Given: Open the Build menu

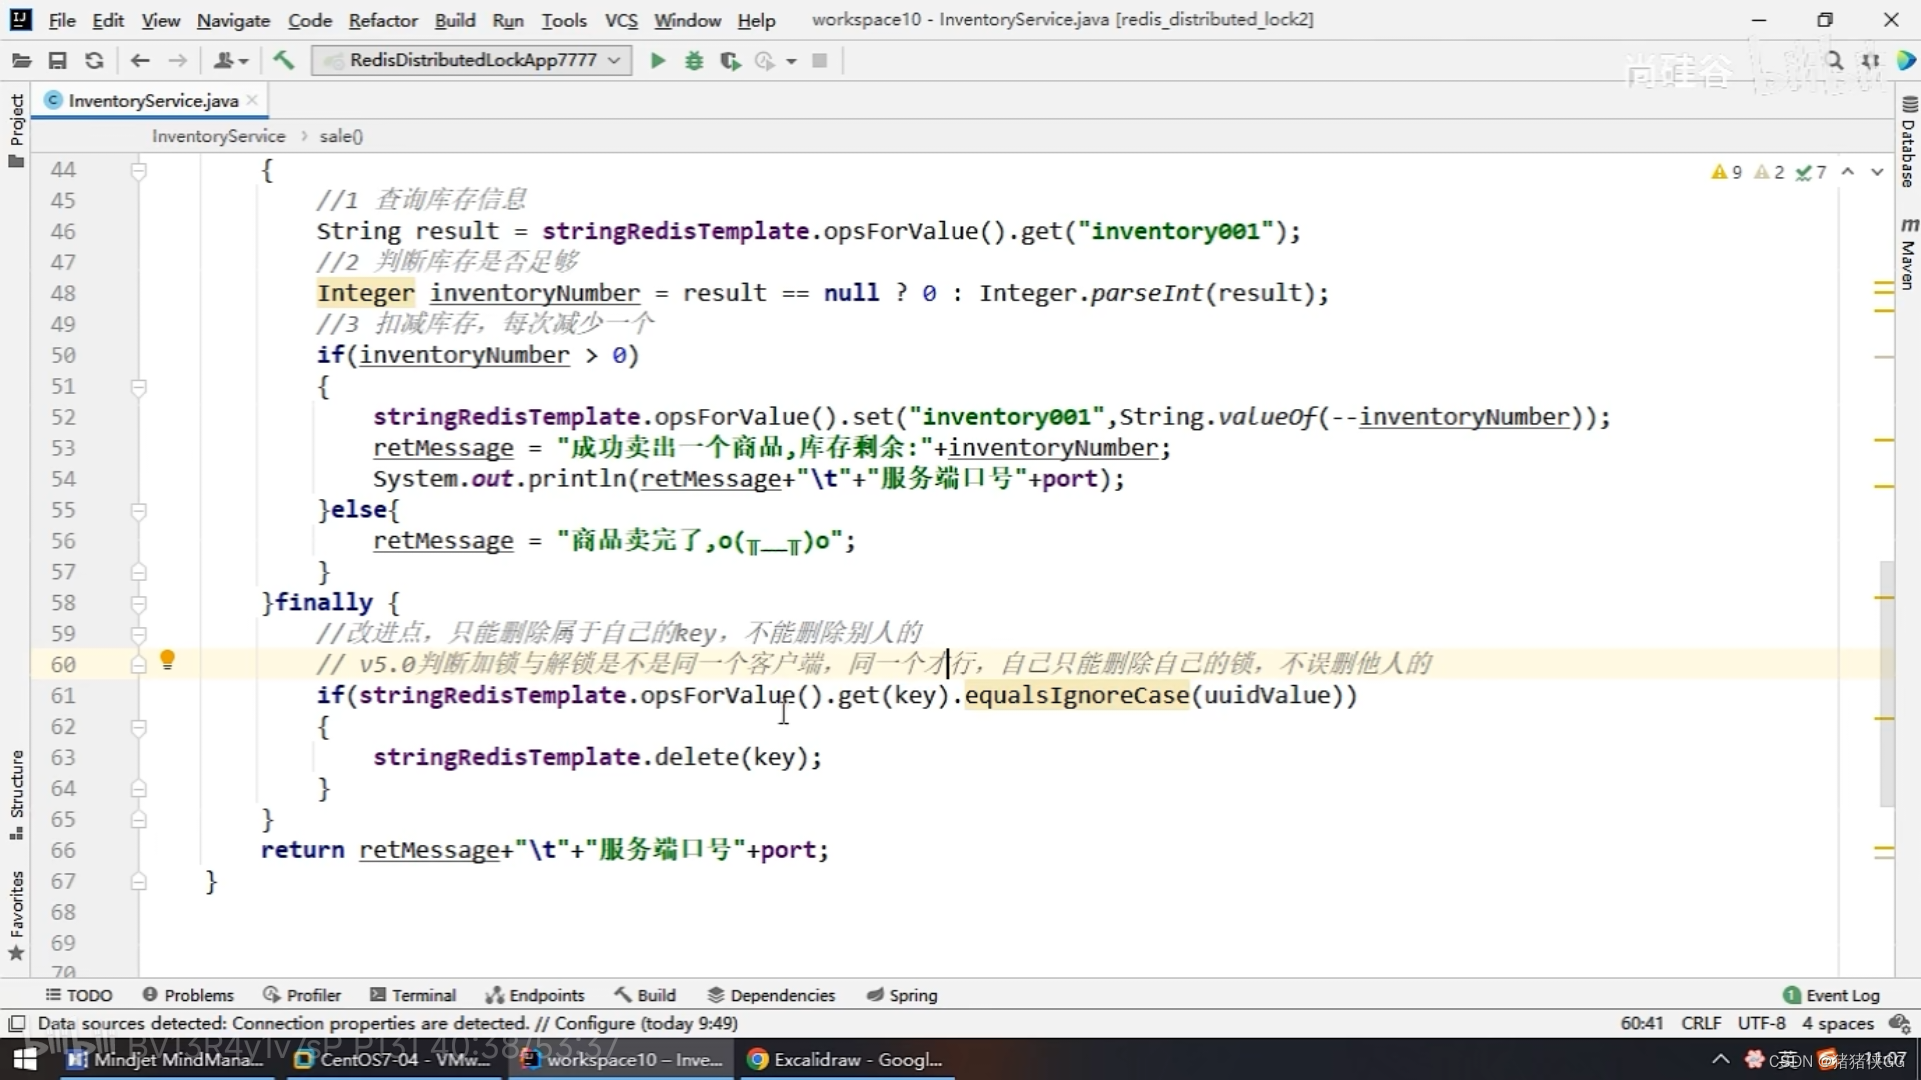Looking at the screenshot, I should click(x=455, y=20).
